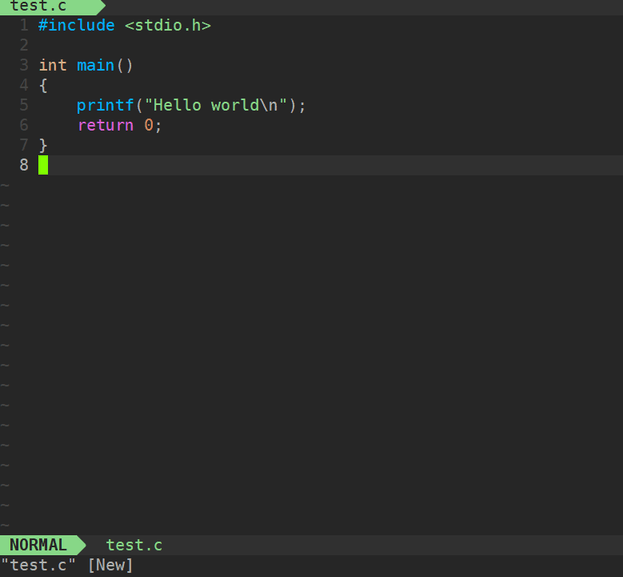This screenshot has width=623, height=577.
Task: Click line number 1 in the gutter
Action: pyautogui.click(x=24, y=25)
